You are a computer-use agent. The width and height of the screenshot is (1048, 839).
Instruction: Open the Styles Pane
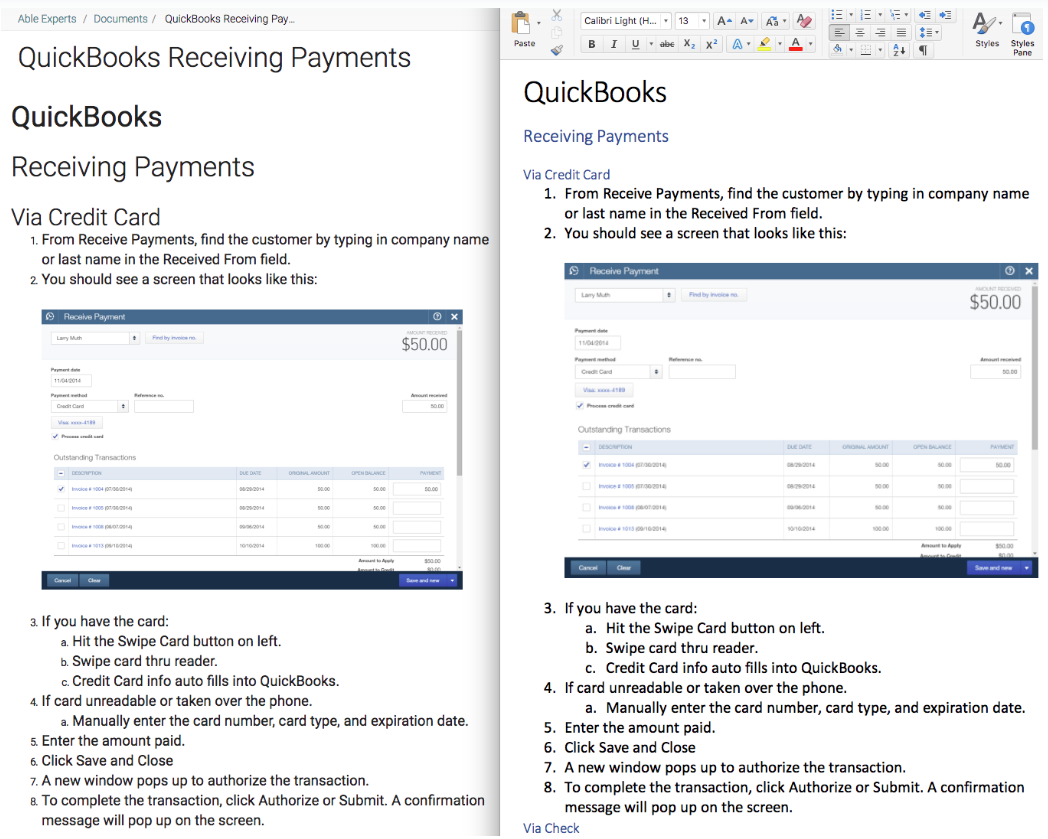1022,32
